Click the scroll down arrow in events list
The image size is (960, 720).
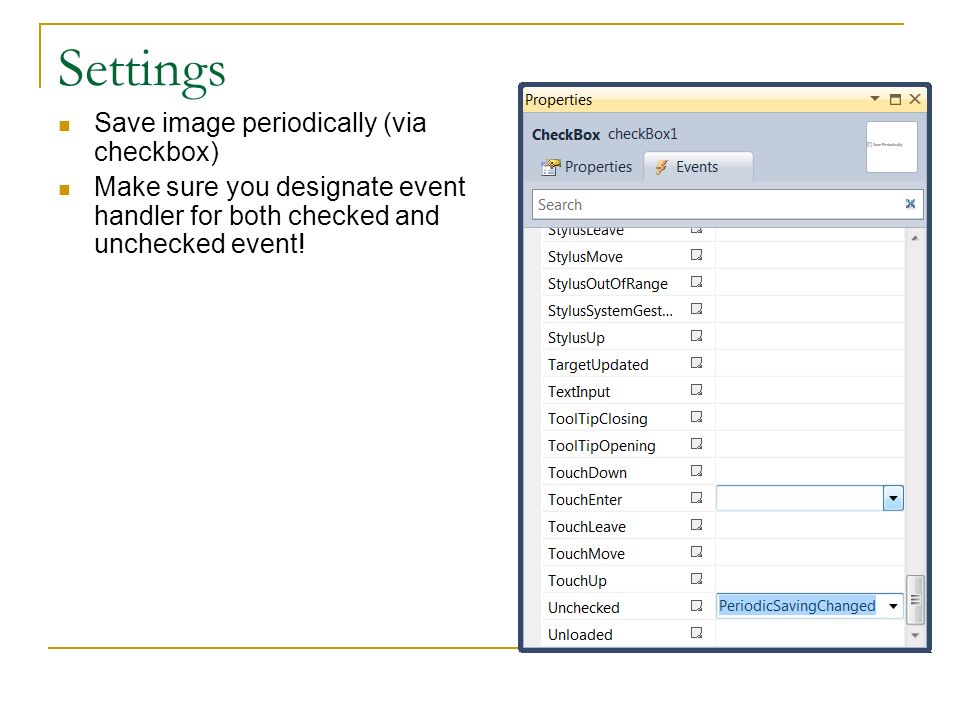[915, 636]
